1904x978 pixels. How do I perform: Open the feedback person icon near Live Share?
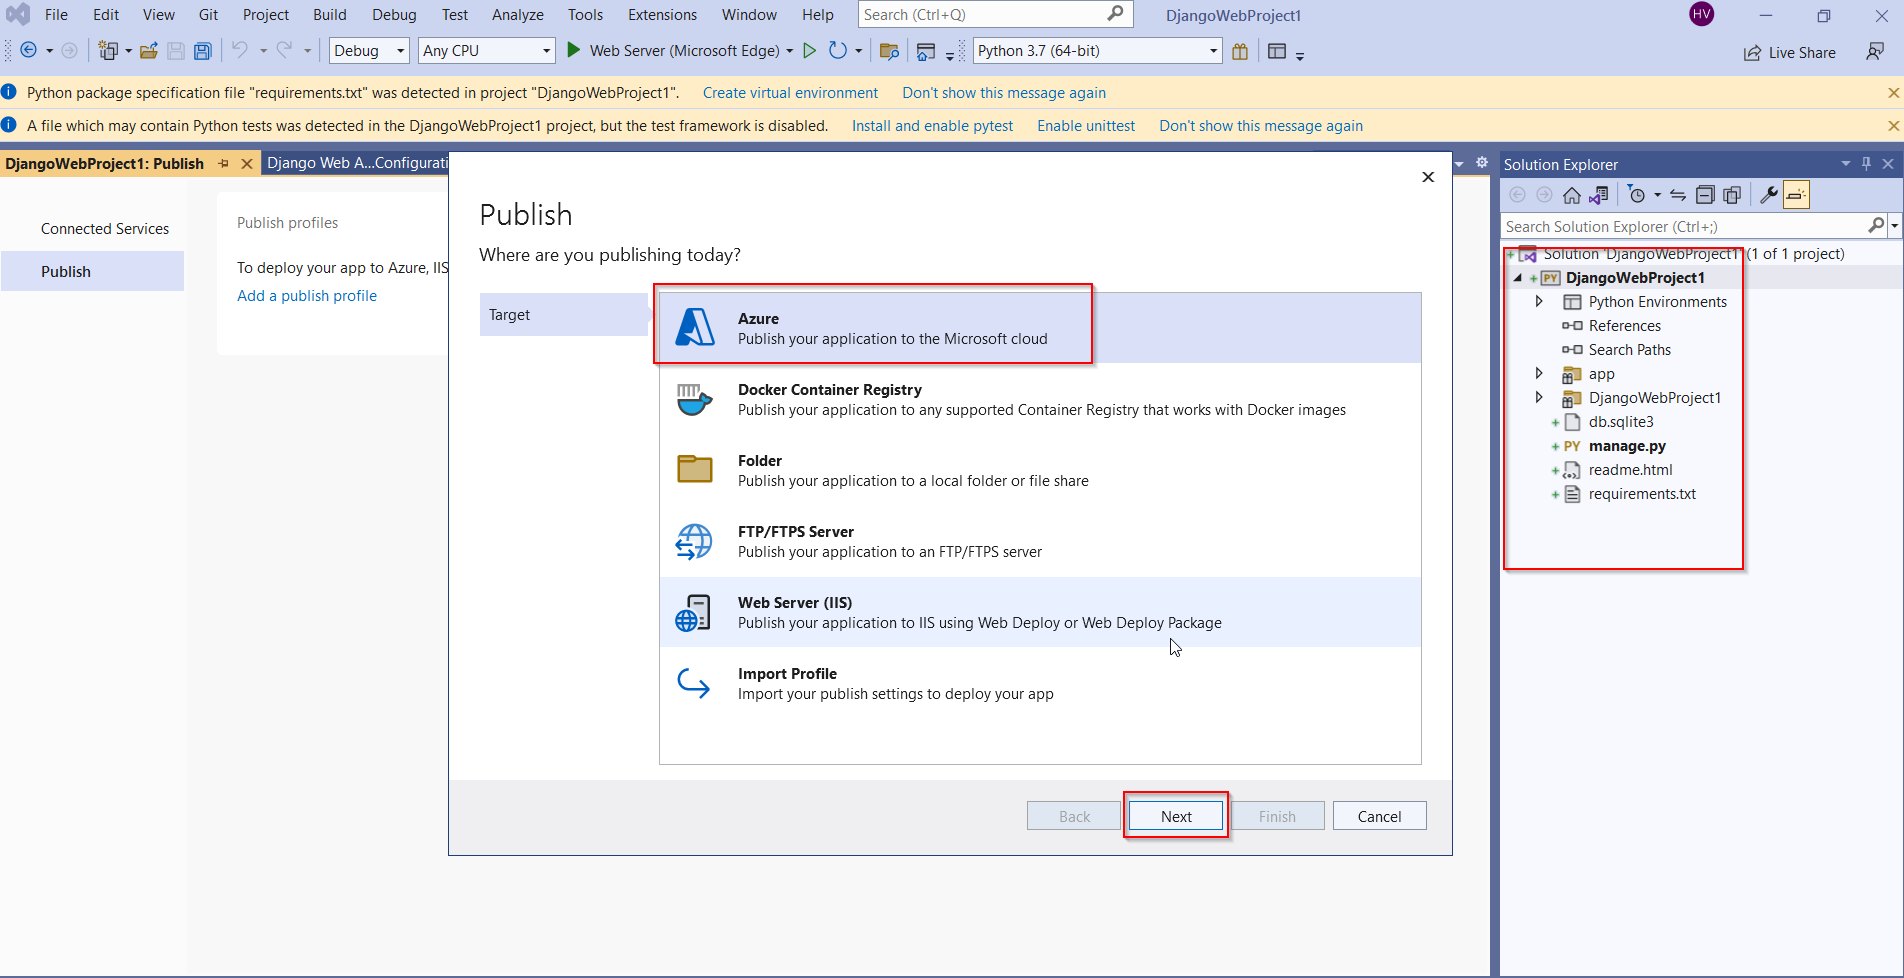point(1875,51)
